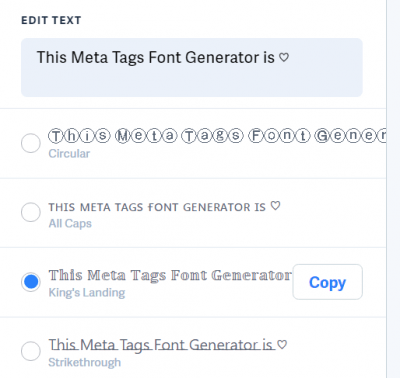Viewport: 400px width, 378px height.
Task: Click inside the Edit Text input box
Action: pyautogui.click(x=192, y=67)
